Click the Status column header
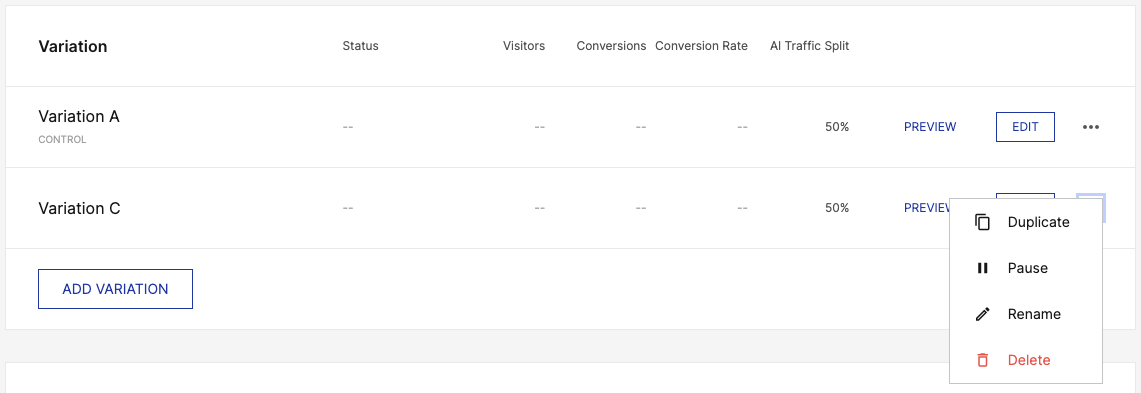This screenshot has height=393, width=1141. point(360,46)
